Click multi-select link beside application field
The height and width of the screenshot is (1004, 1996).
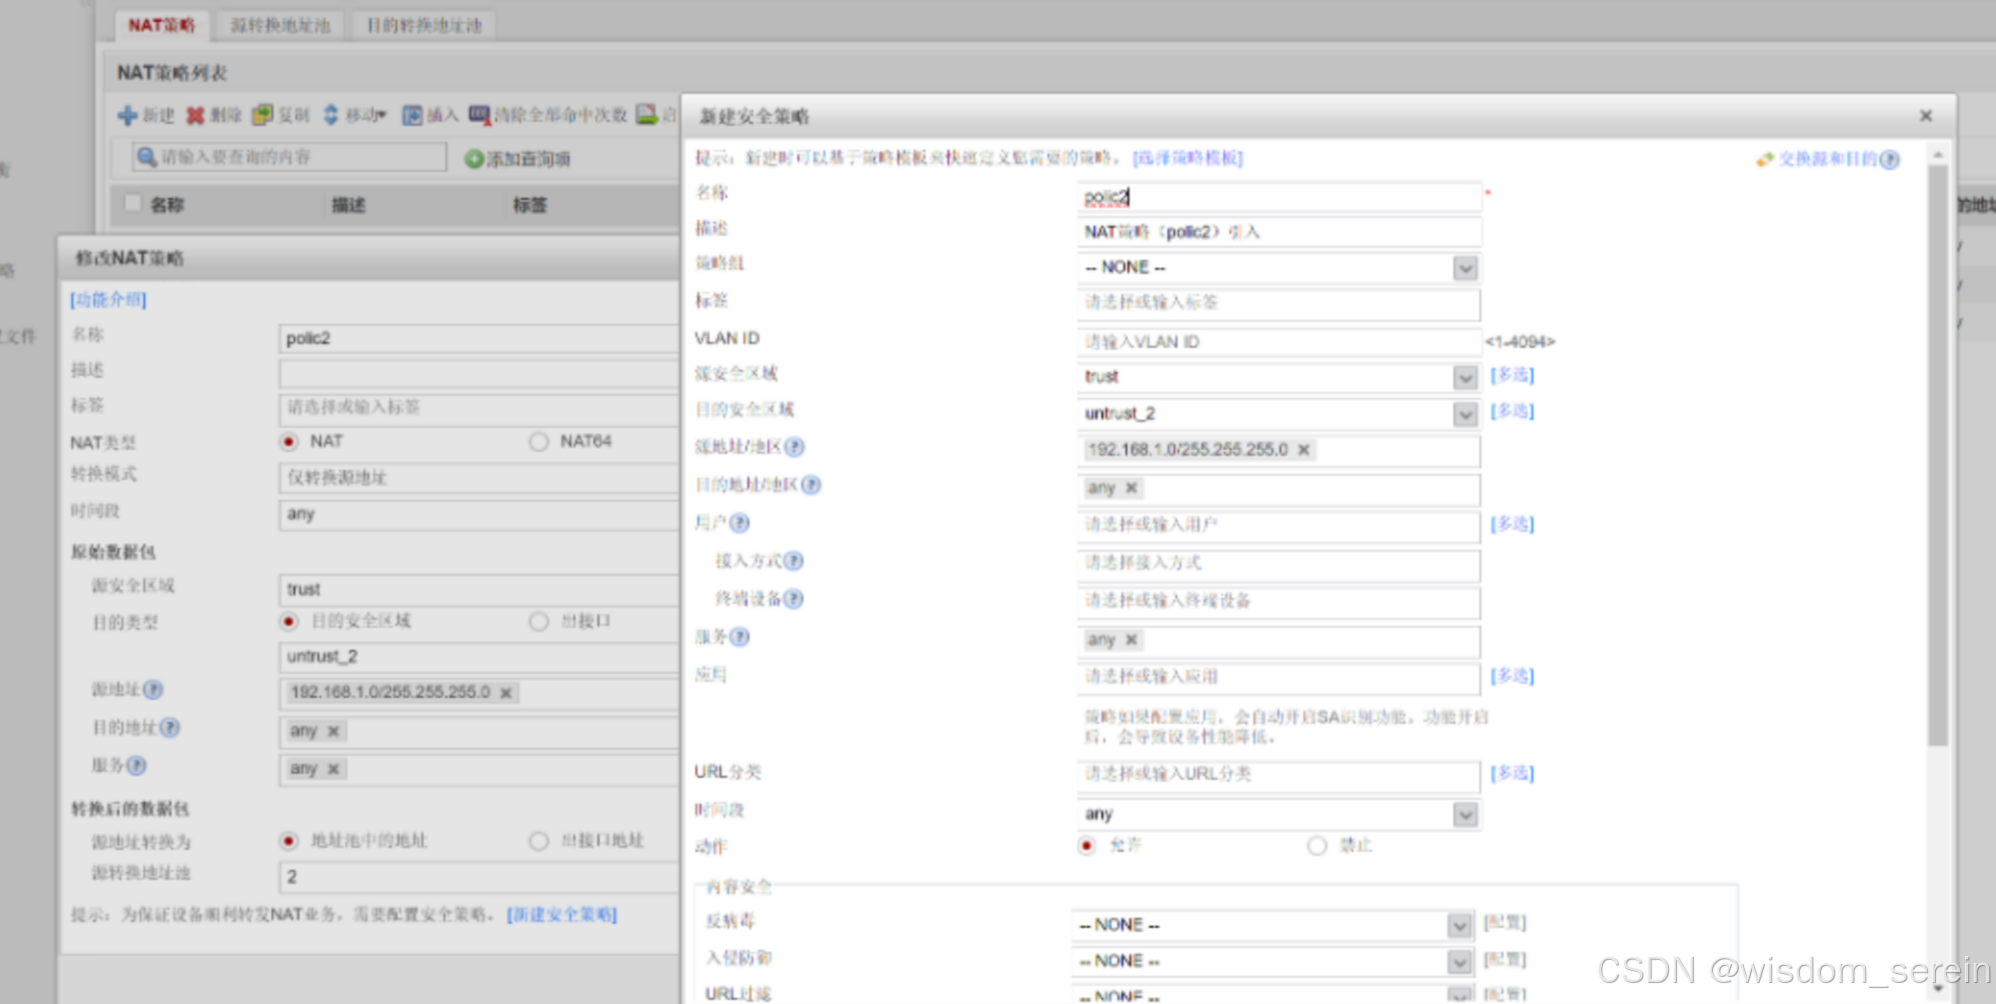1512,675
